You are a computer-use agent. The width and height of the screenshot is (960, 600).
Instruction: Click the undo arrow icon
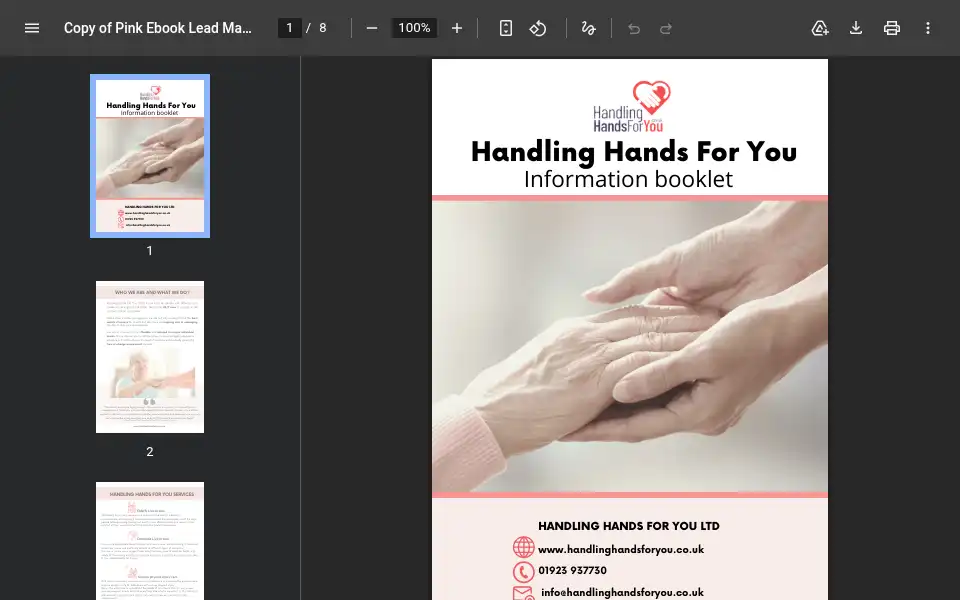coord(634,28)
